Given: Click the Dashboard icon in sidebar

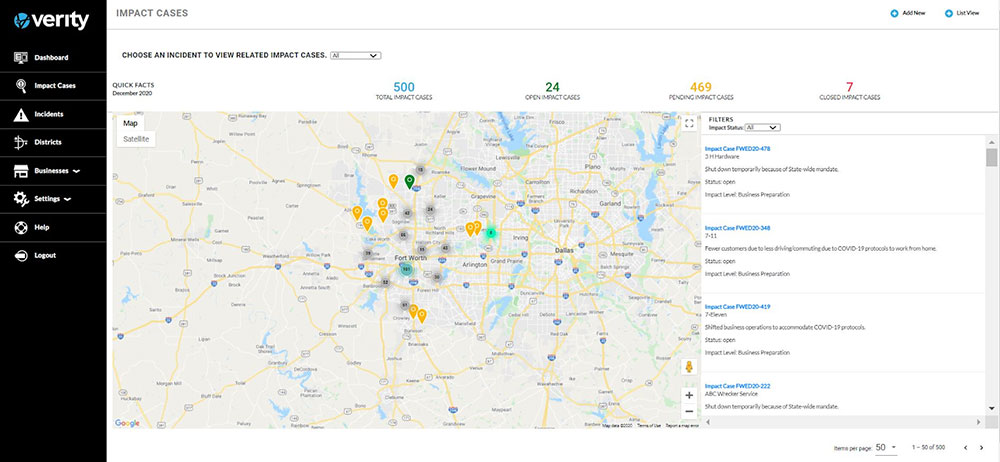Looking at the screenshot, I should [x=21, y=58].
